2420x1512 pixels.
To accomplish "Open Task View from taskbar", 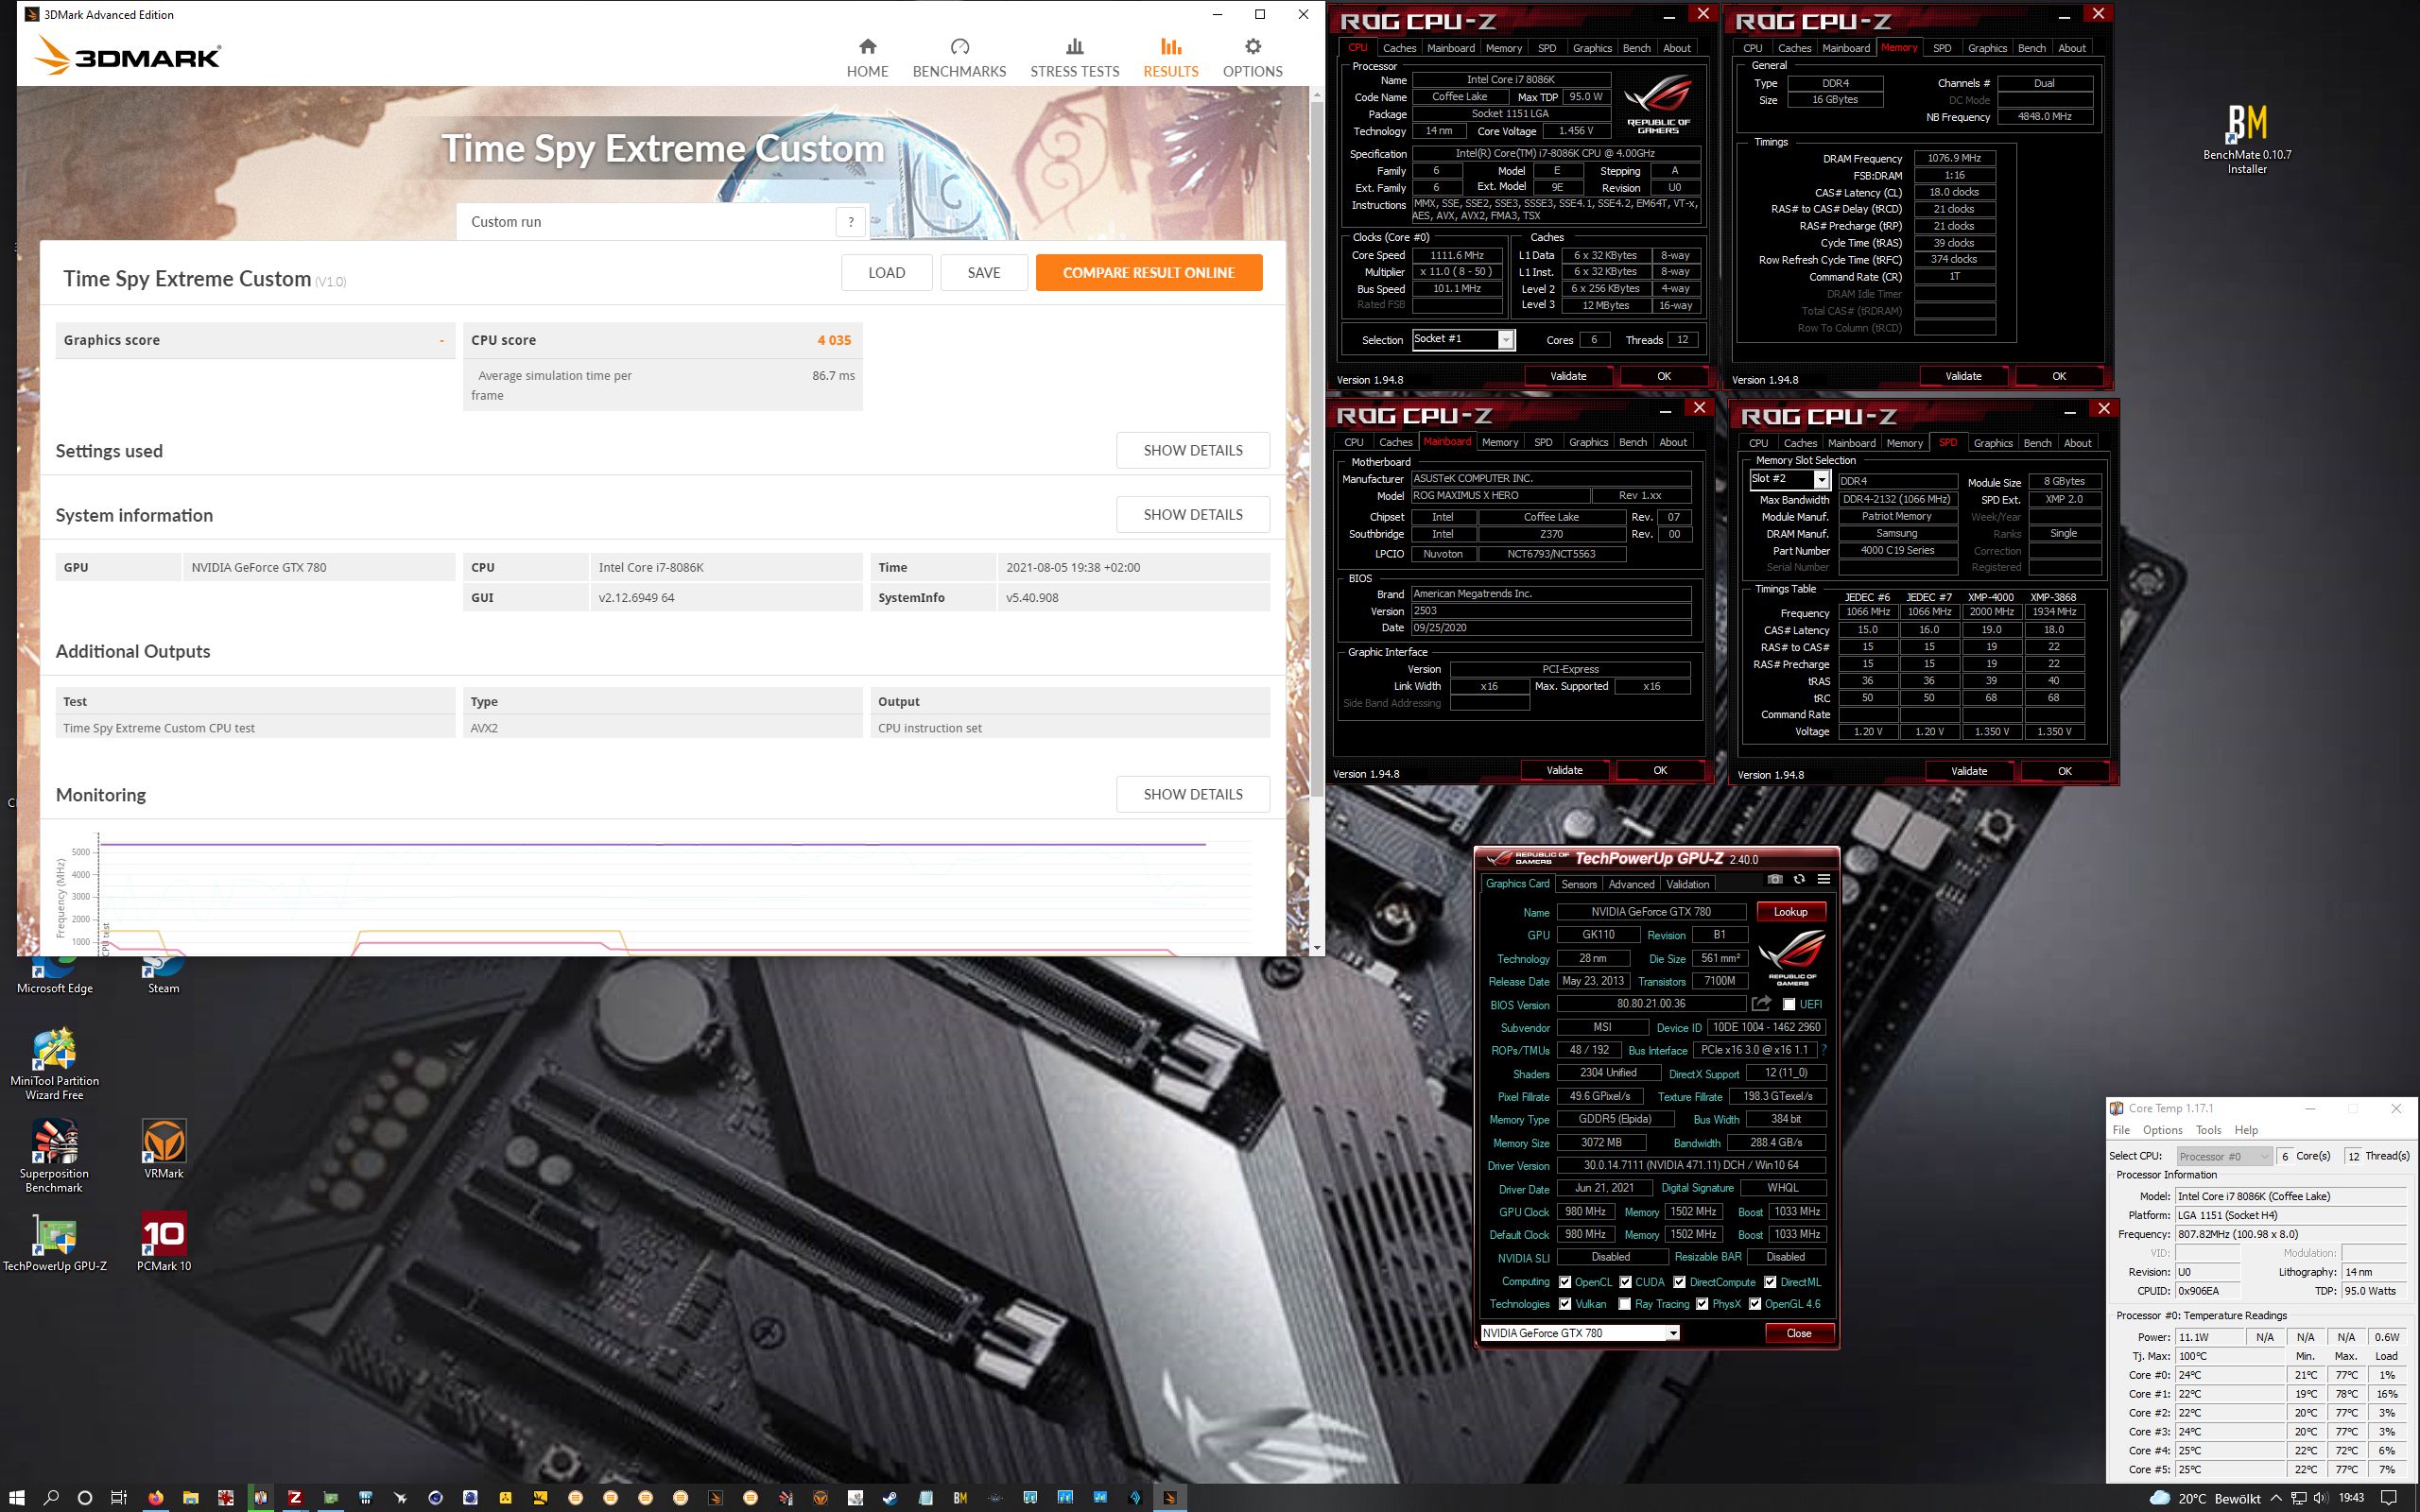I will tap(119, 1497).
